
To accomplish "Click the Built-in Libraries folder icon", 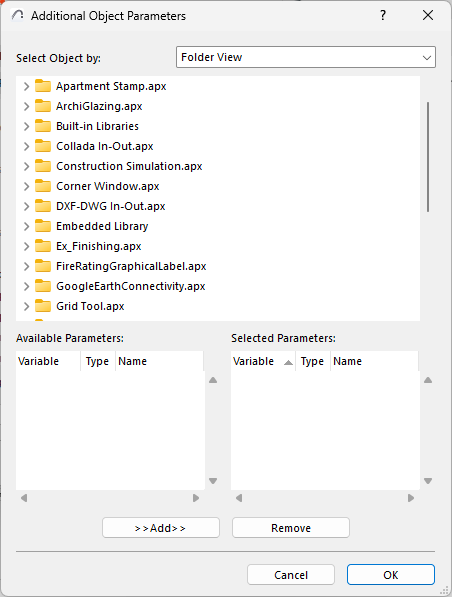I will [x=43, y=126].
